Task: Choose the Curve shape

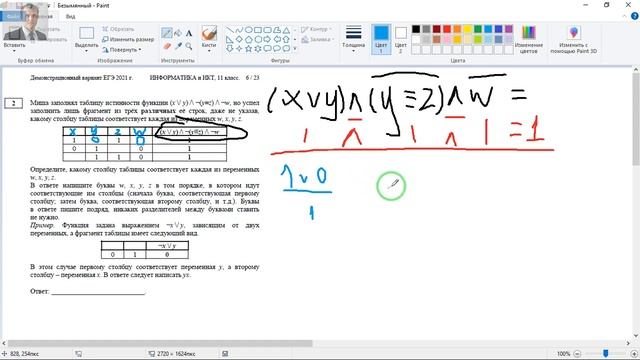Action: click(x=239, y=30)
